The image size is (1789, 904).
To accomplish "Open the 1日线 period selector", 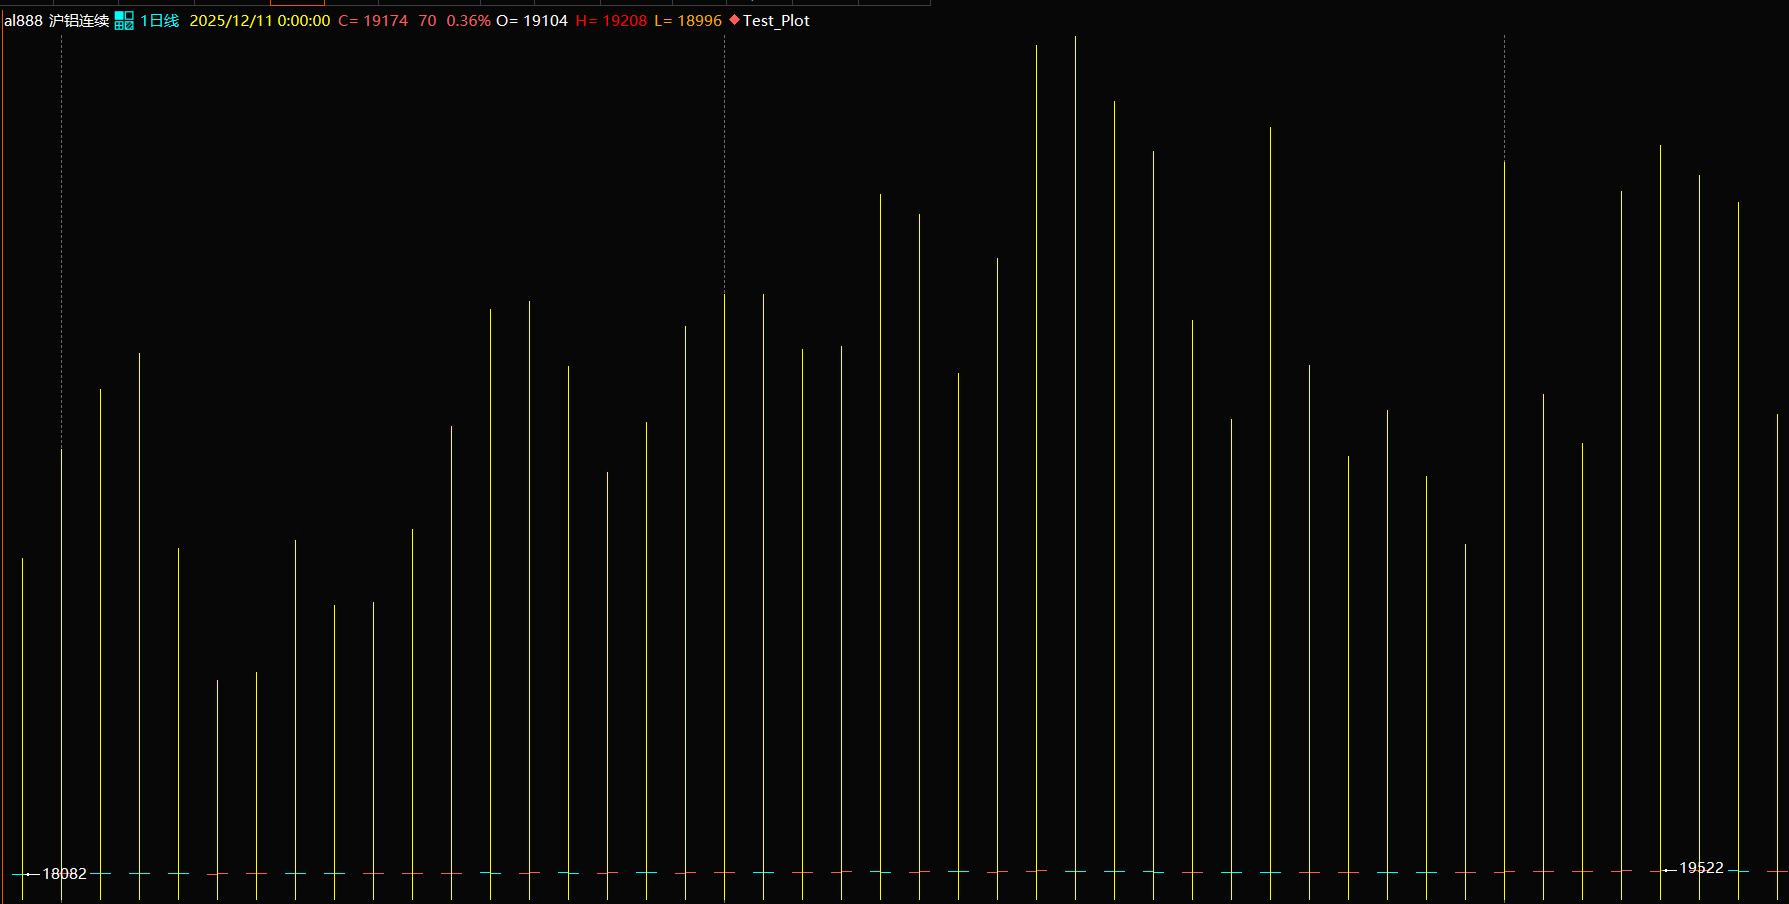I will point(159,21).
